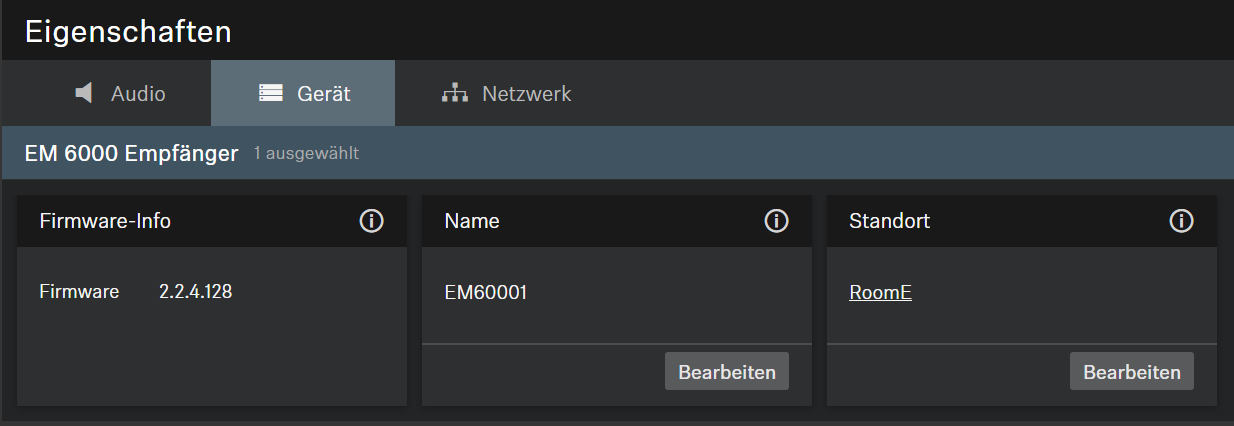Screen dimensions: 1234x426
Task: Click the Firmware-Info card title
Action: 105,221
